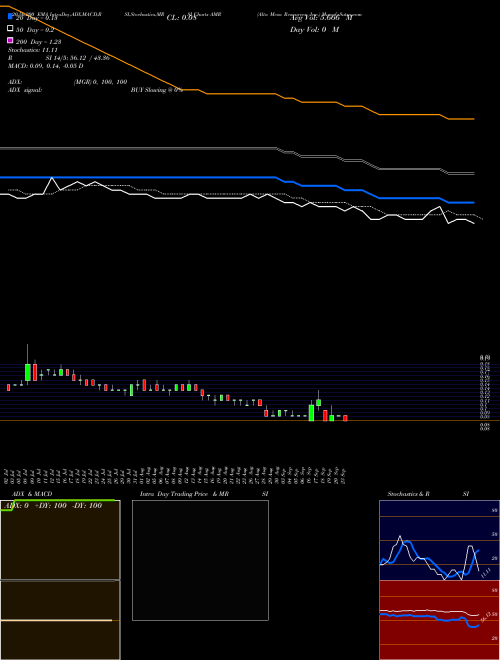Click the tall green candlestick near chart start

pyautogui.click(x=28, y=373)
